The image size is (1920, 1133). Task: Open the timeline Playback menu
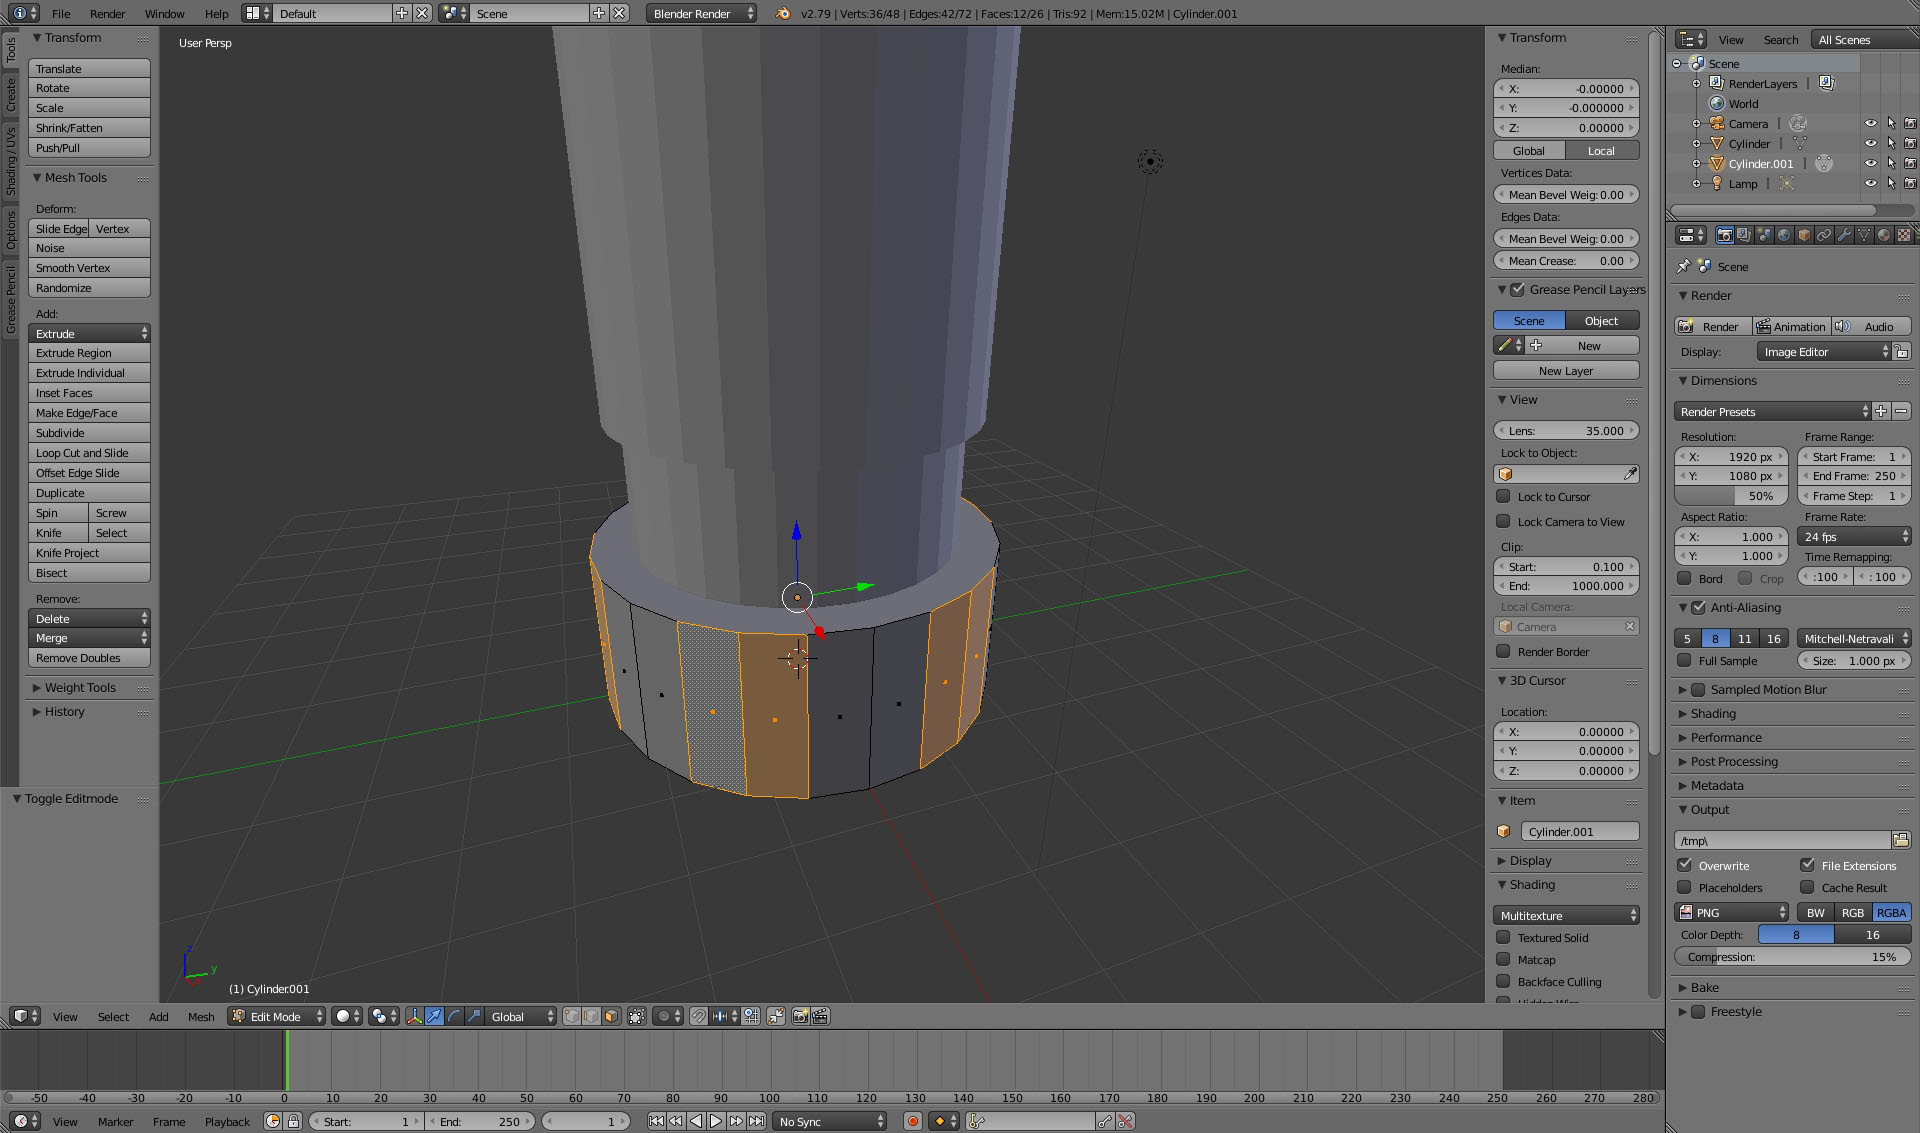pyautogui.click(x=227, y=1121)
